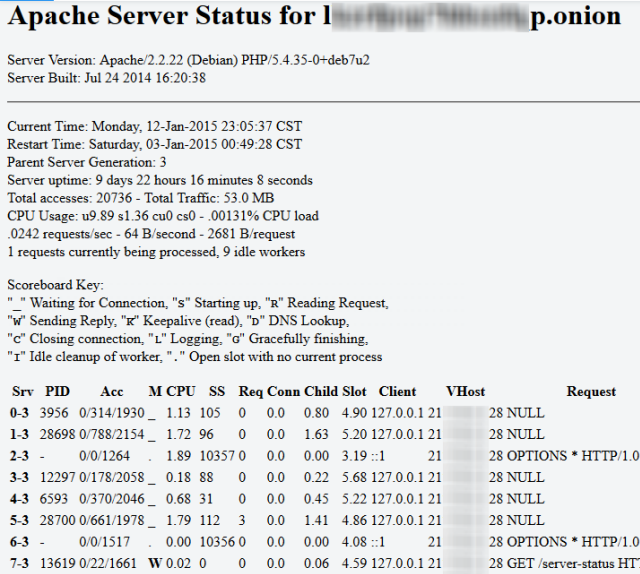The height and width of the screenshot is (574, 640).
Task: Click the 'Waiting for Connection' key entry
Action: [x=87, y=303]
